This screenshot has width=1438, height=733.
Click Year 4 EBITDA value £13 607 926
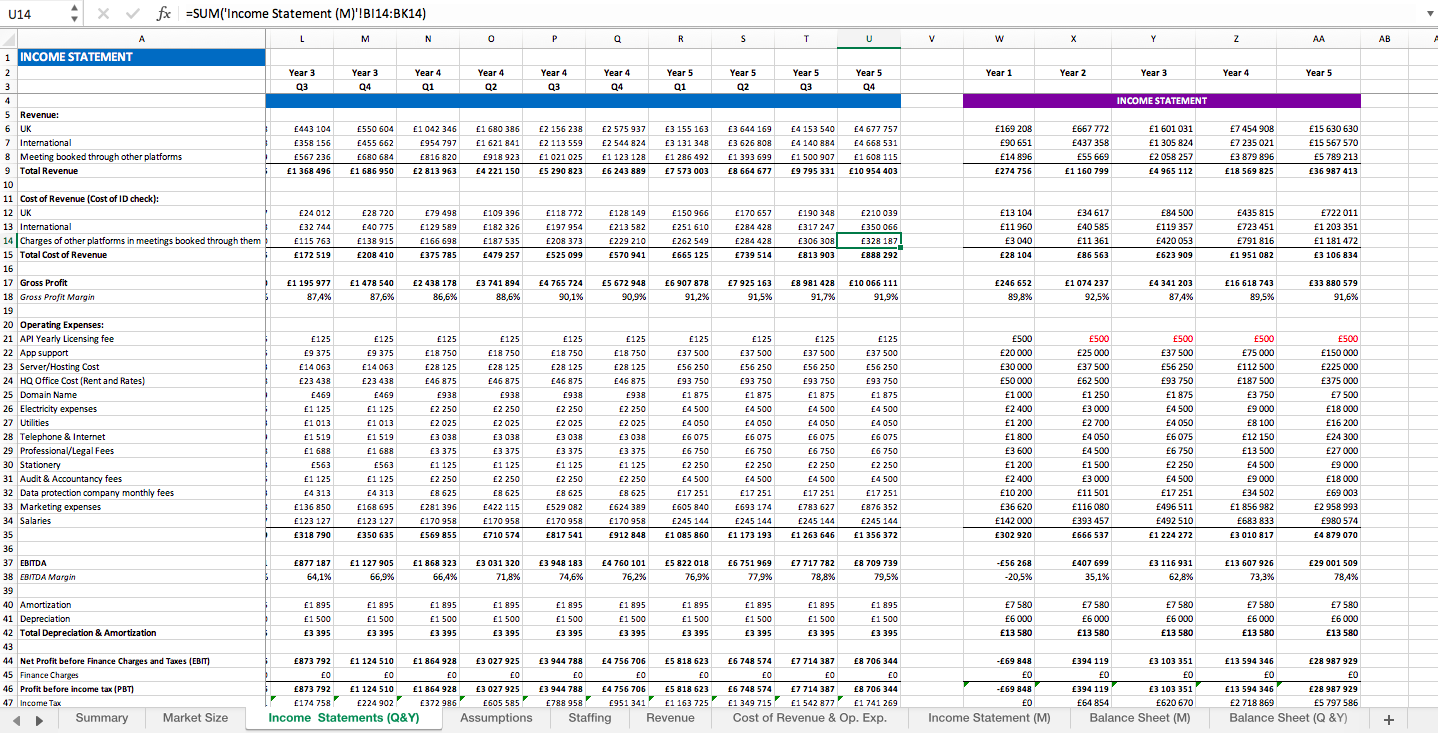[1236, 562]
